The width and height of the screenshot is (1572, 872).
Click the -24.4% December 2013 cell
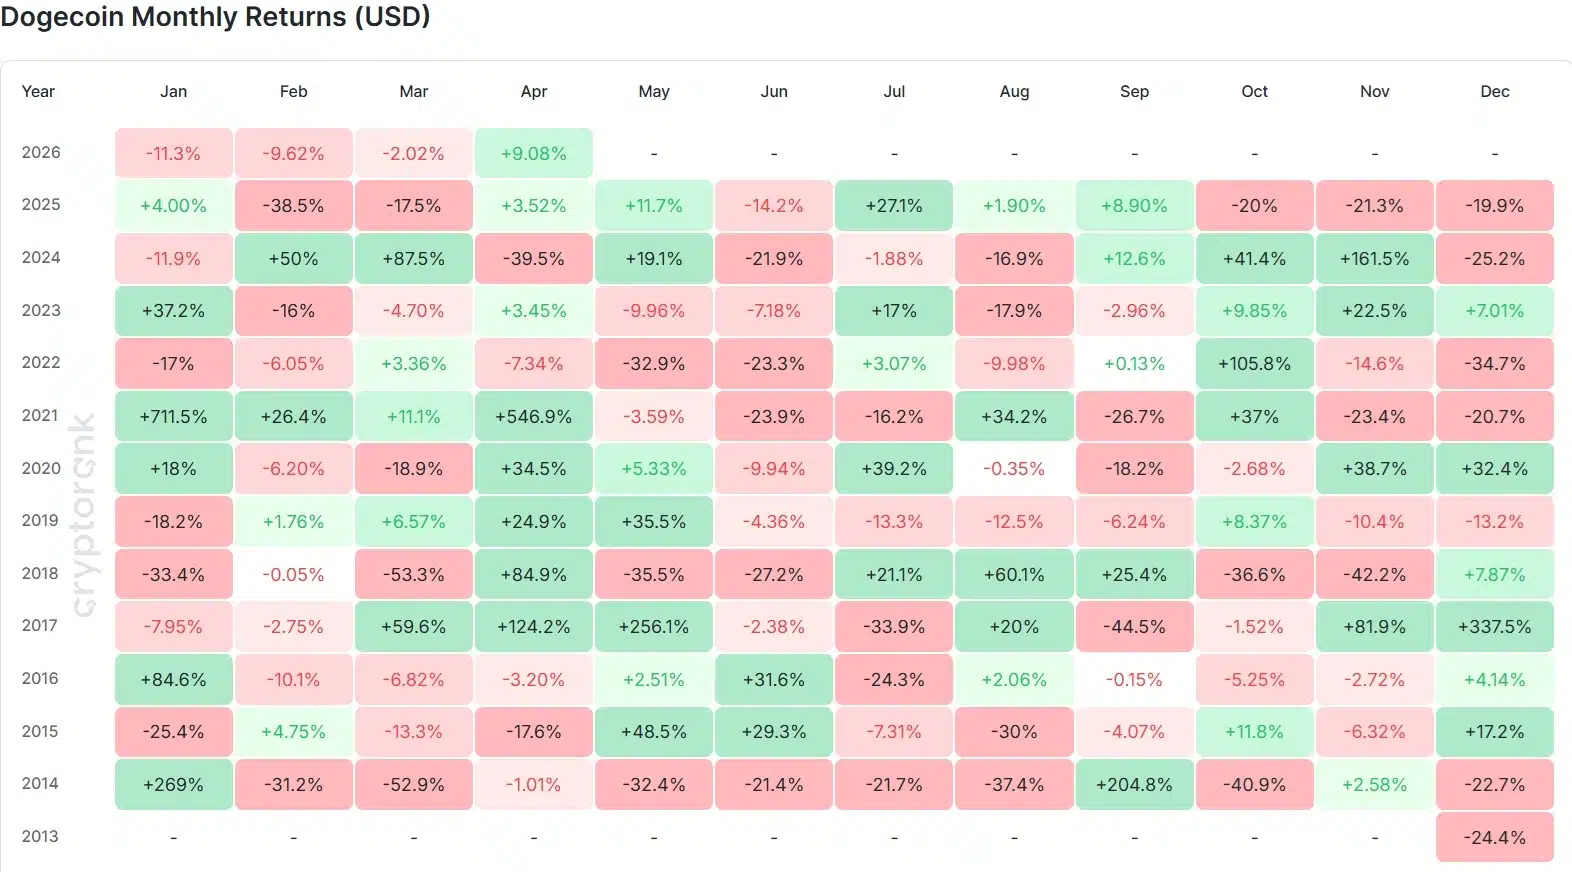[1494, 838]
